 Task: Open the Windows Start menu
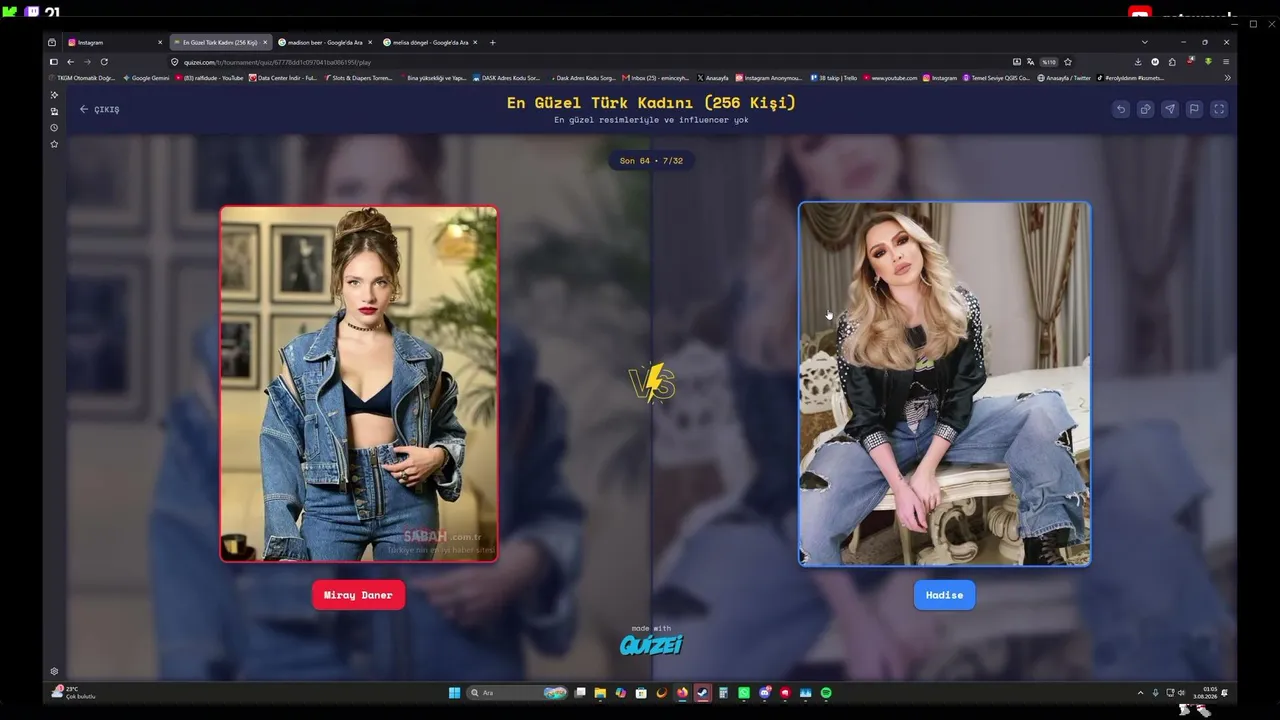tap(454, 693)
